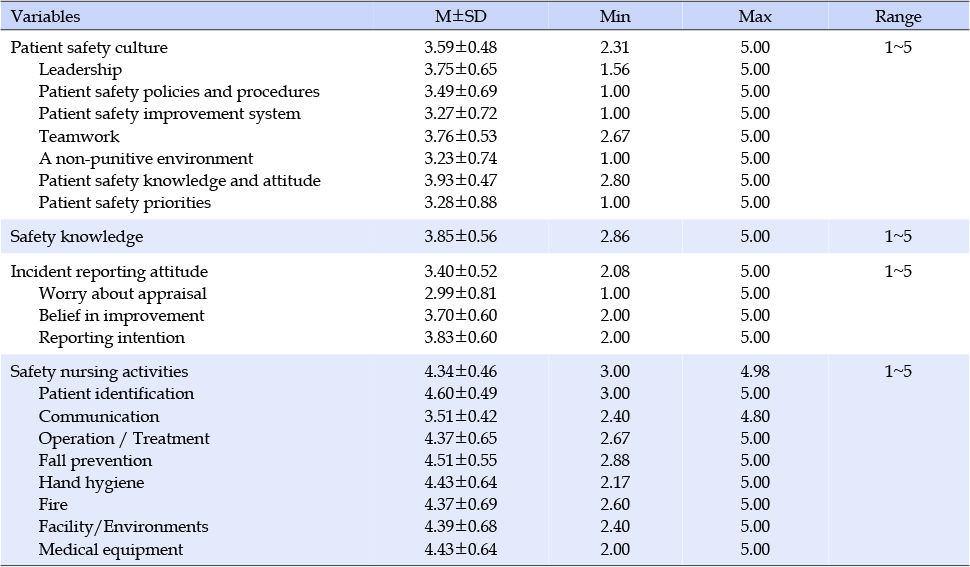Select 'Incident reporting attitude' row label
The height and width of the screenshot is (567, 970).
109,271
